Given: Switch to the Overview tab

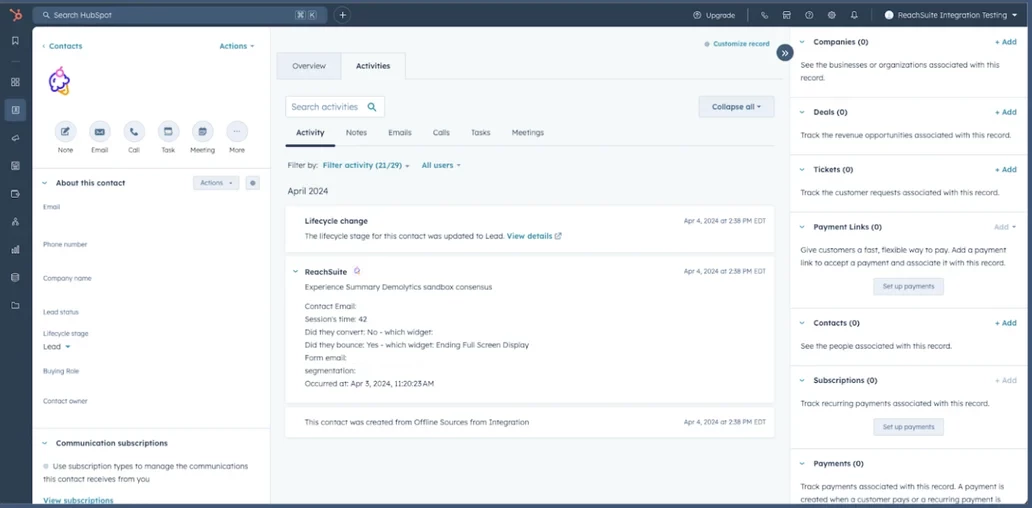Looking at the screenshot, I should click(309, 66).
